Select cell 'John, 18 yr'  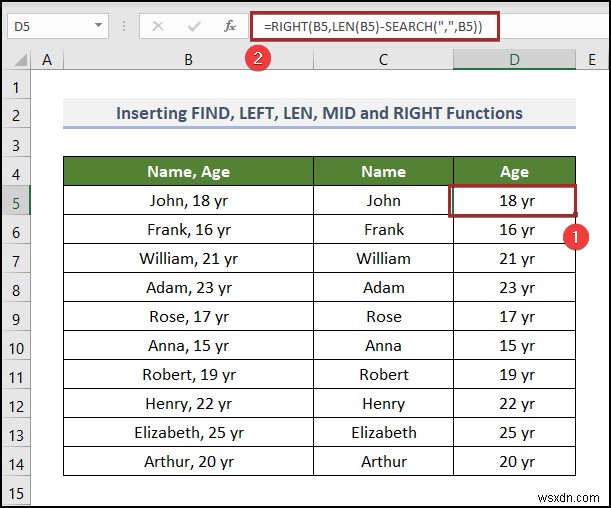coord(189,200)
